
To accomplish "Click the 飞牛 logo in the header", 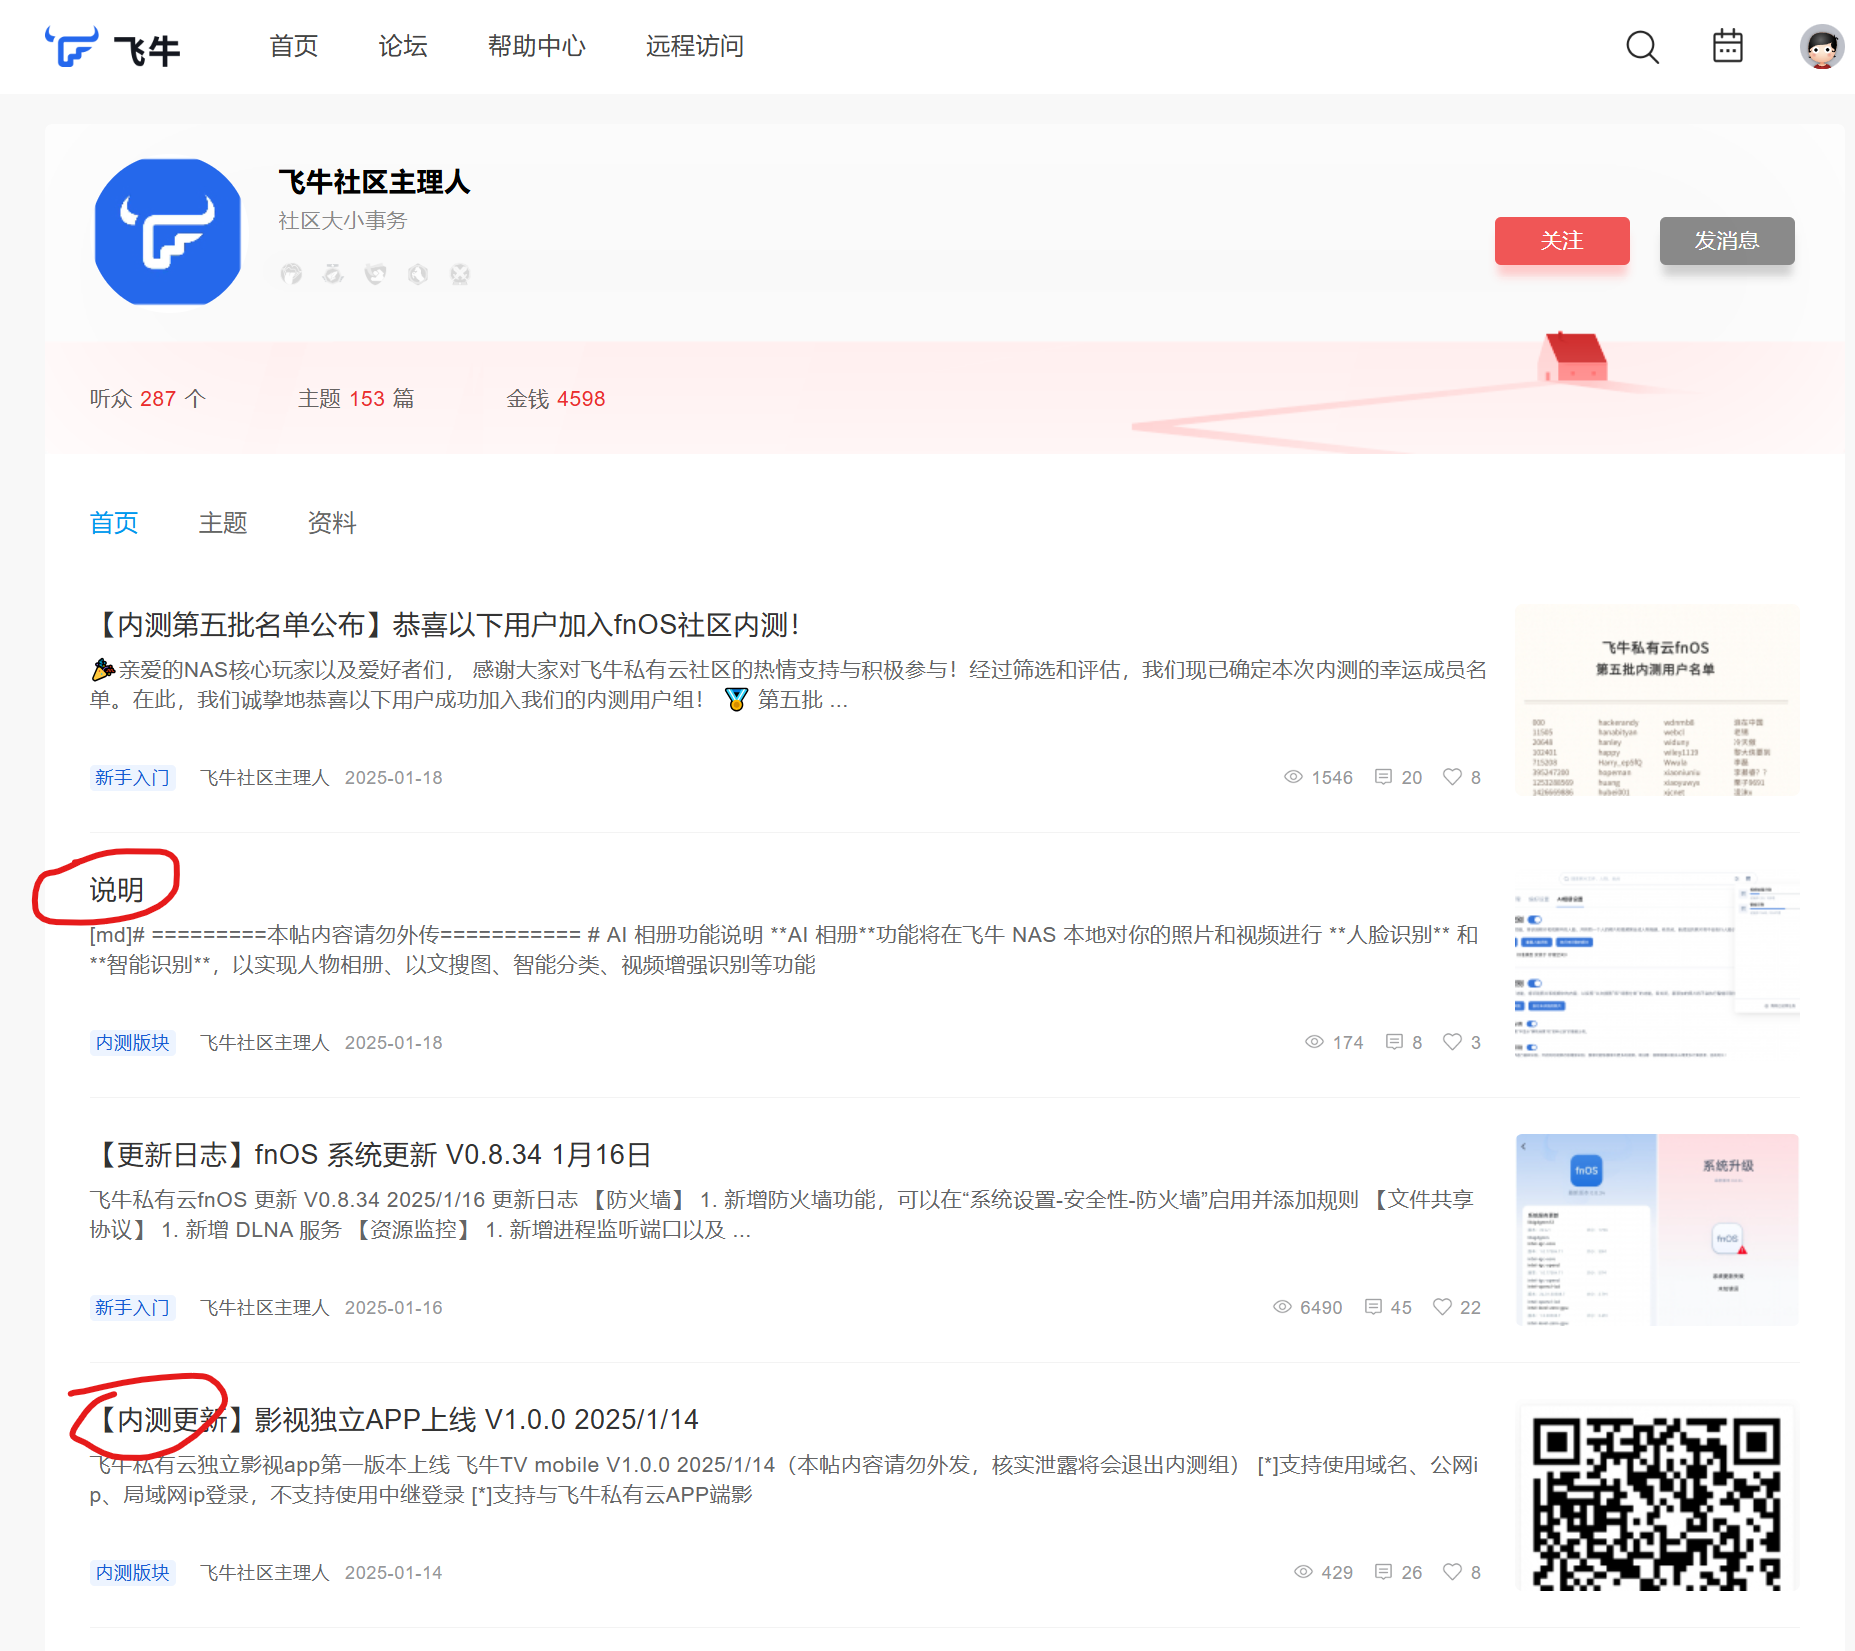I will [112, 47].
